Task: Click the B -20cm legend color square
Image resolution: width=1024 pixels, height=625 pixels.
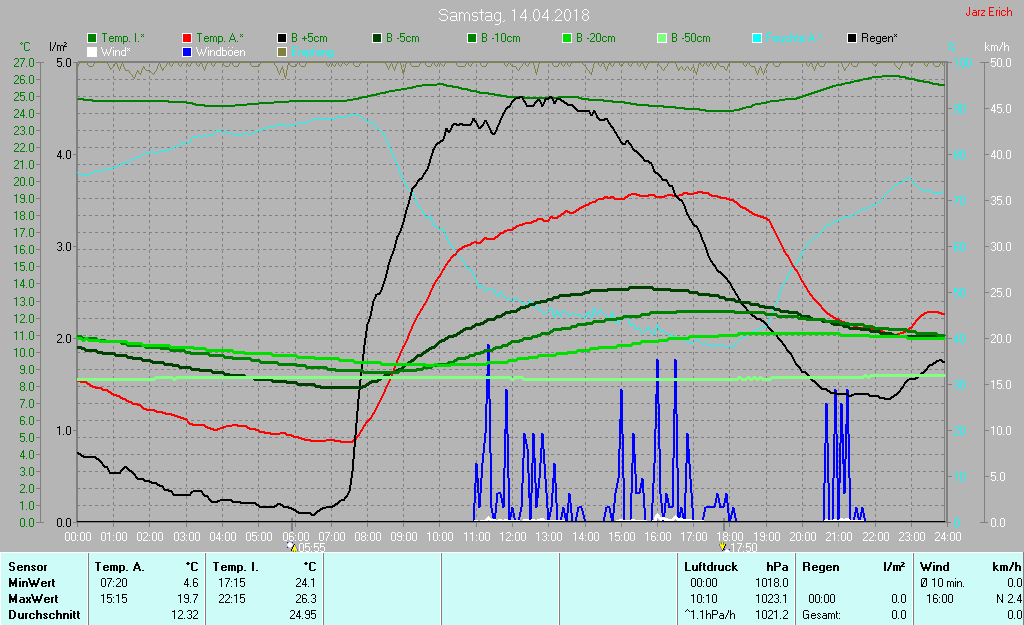Action: click(x=568, y=38)
